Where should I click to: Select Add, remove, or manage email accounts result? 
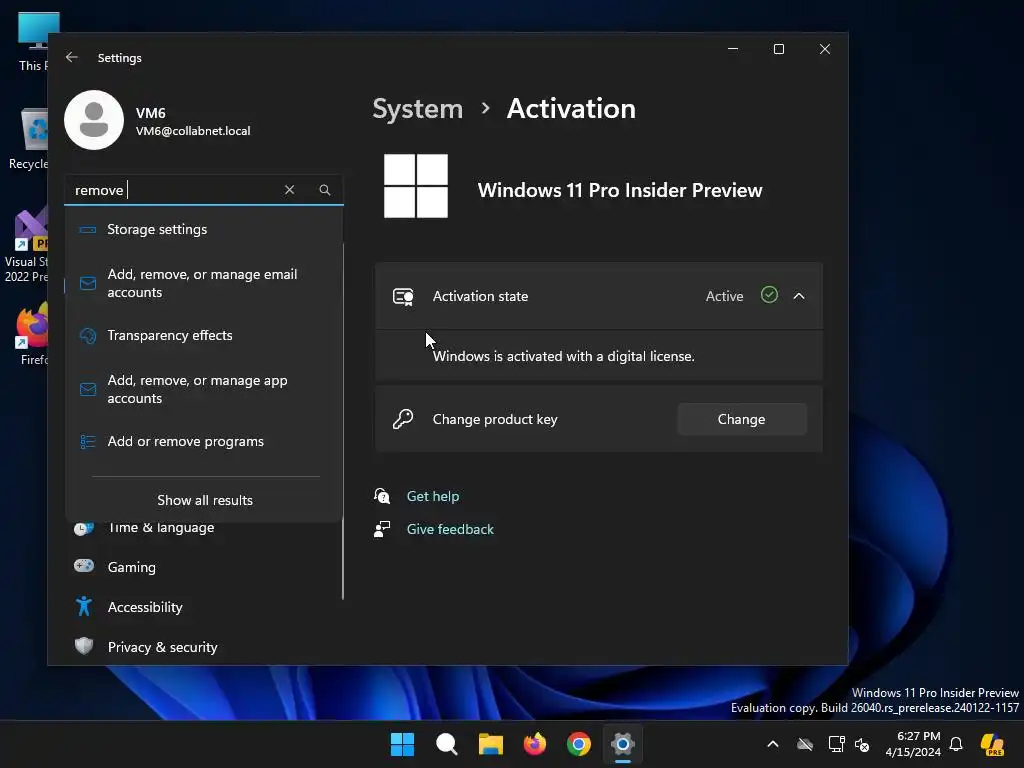tap(204, 283)
